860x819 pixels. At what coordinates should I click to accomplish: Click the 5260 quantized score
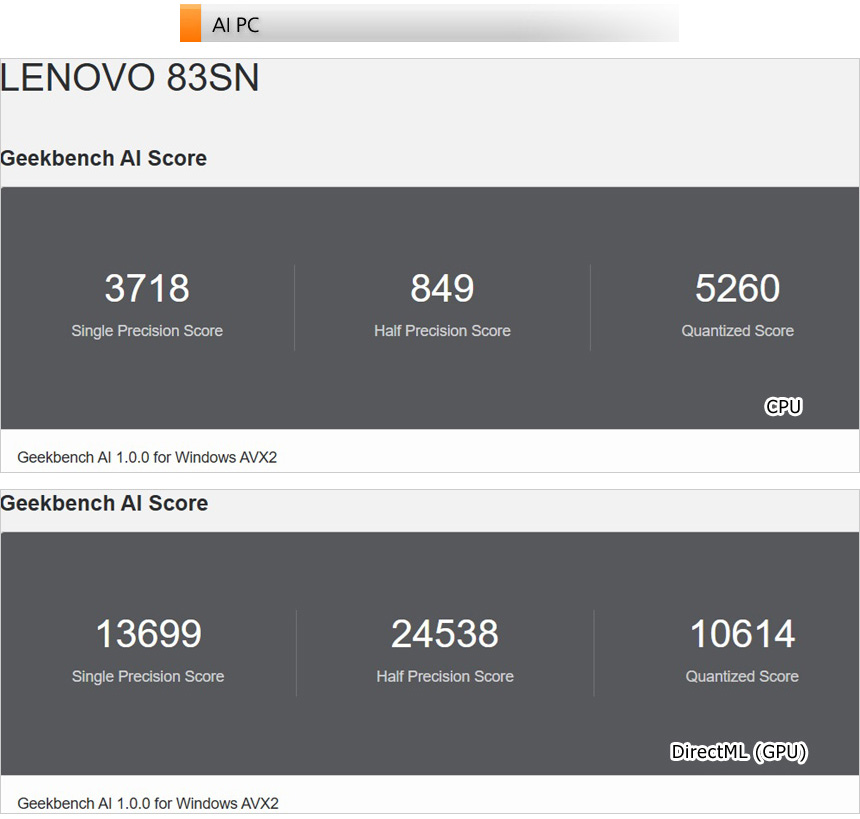coord(737,288)
